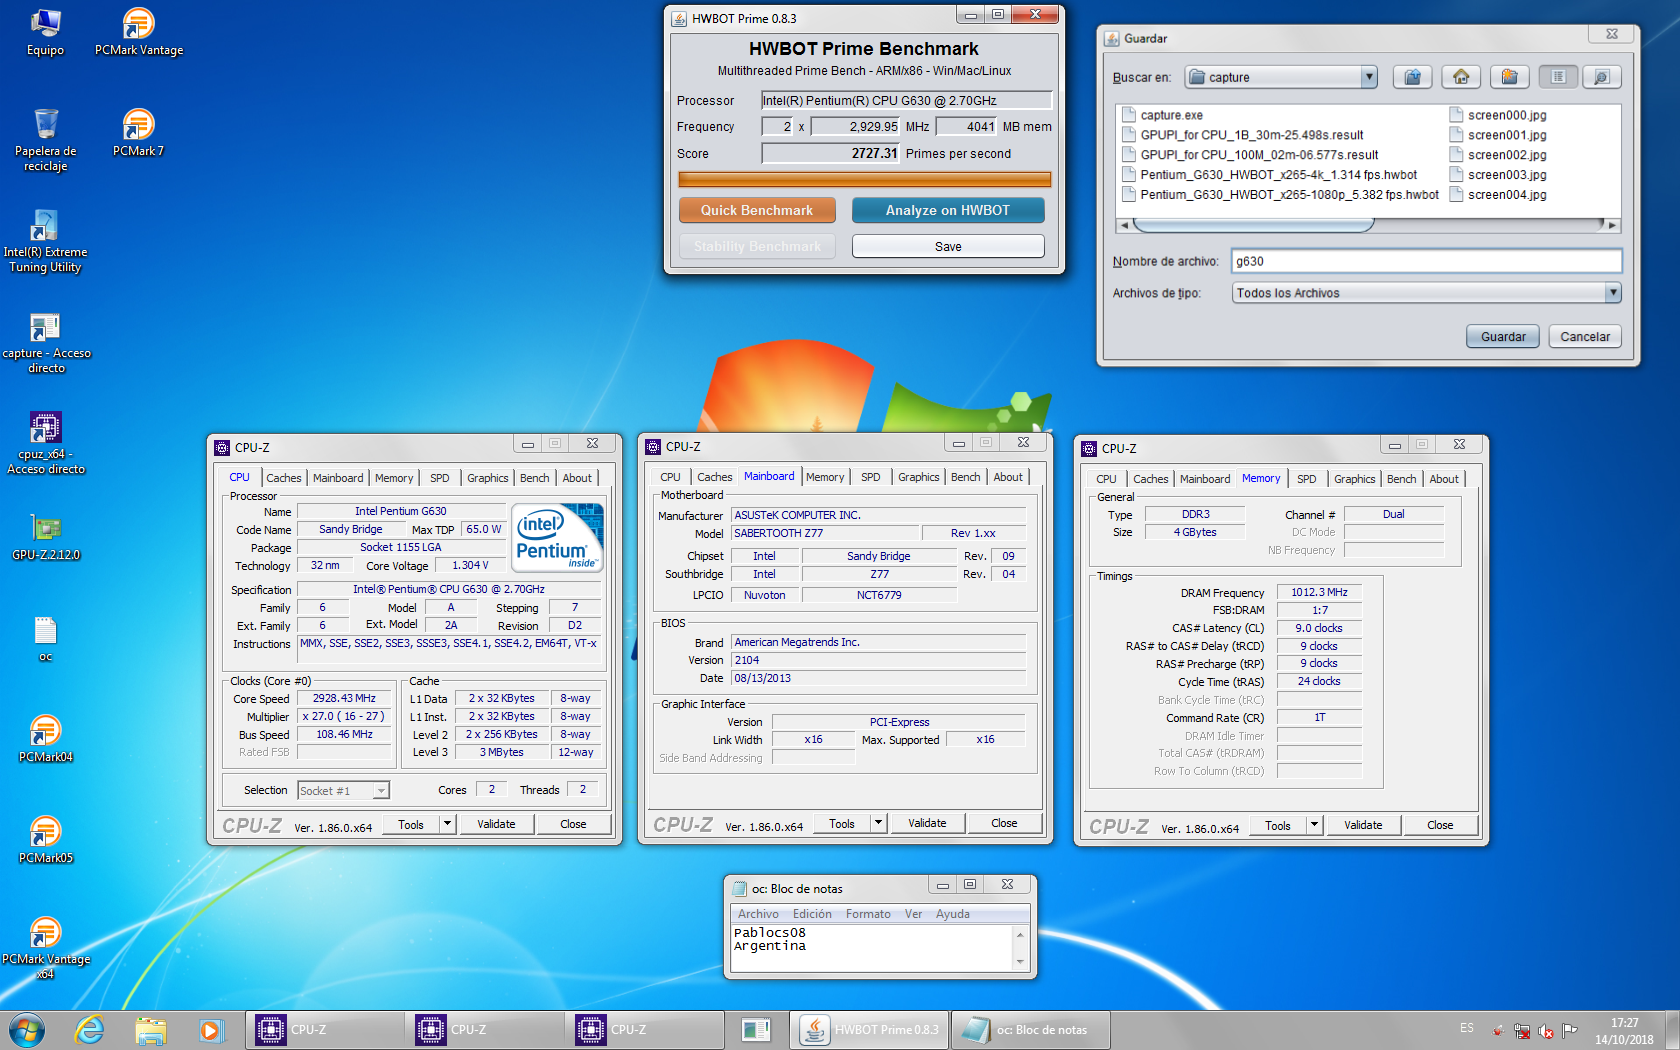Open Memory tab in middle CPU-Z window
The width and height of the screenshot is (1680, 1050).
click(x=825, y=477)
